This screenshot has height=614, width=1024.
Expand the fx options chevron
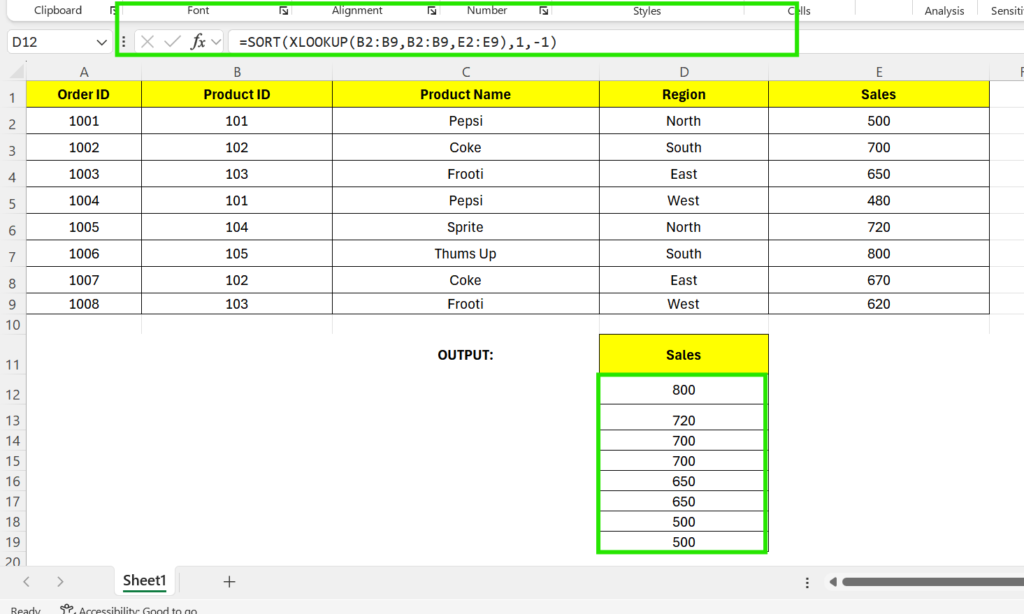pos(216,42)
